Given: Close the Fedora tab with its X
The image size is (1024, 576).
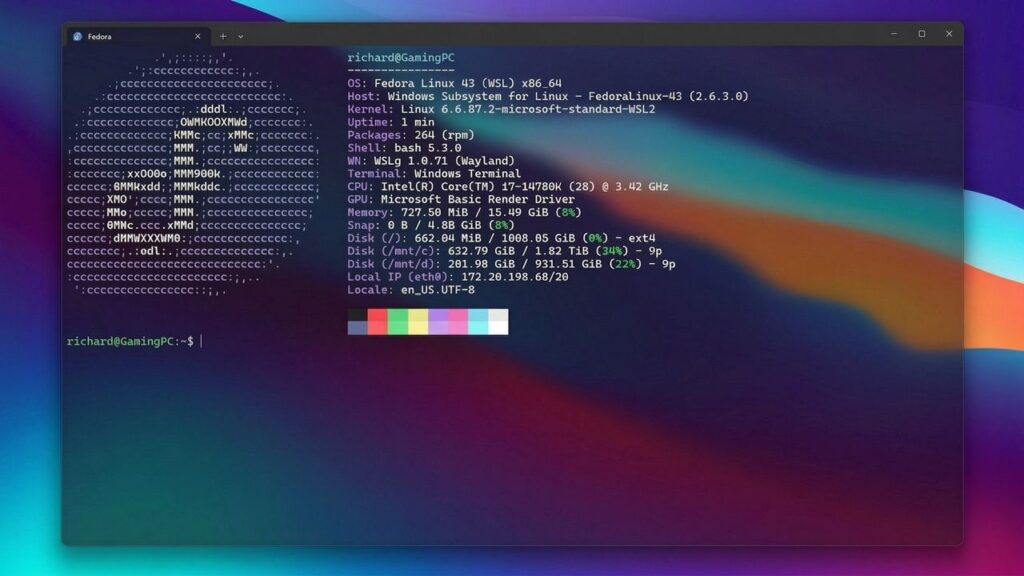Looking at the screenshot, I should click(198, 35).
